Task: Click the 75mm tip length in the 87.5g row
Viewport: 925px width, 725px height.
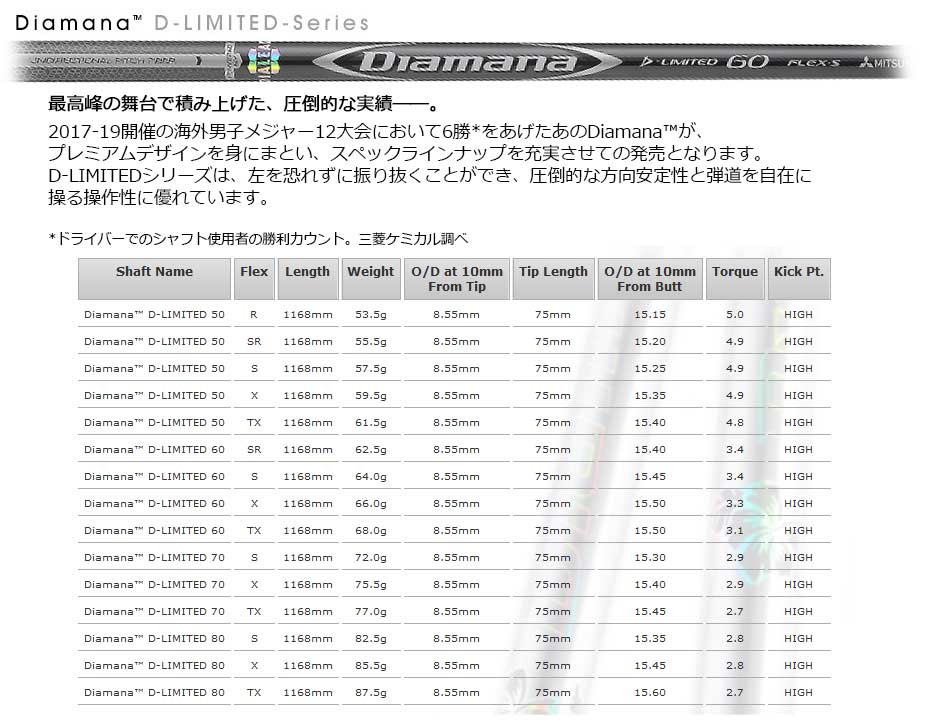Action: click(x=553, y=693)
